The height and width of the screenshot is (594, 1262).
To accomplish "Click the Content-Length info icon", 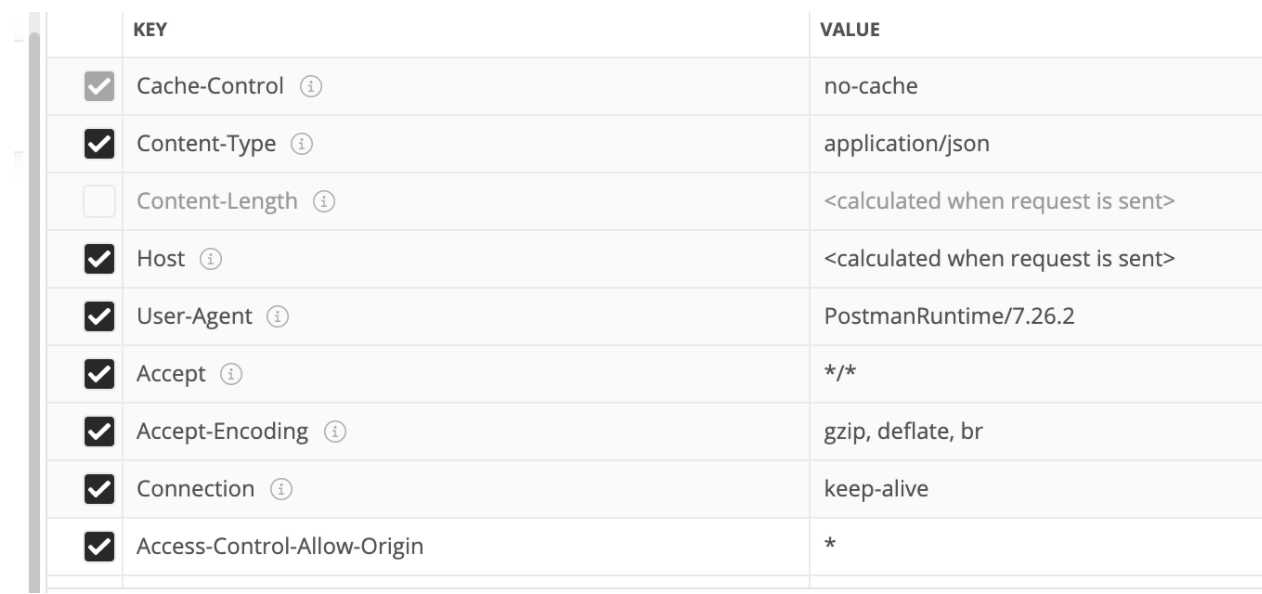I will 324,202.
